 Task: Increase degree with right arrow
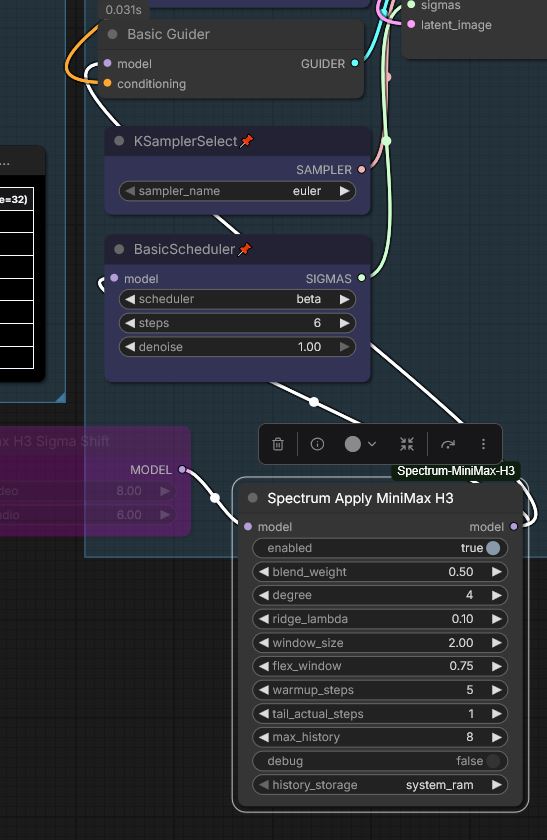(497, 595)
